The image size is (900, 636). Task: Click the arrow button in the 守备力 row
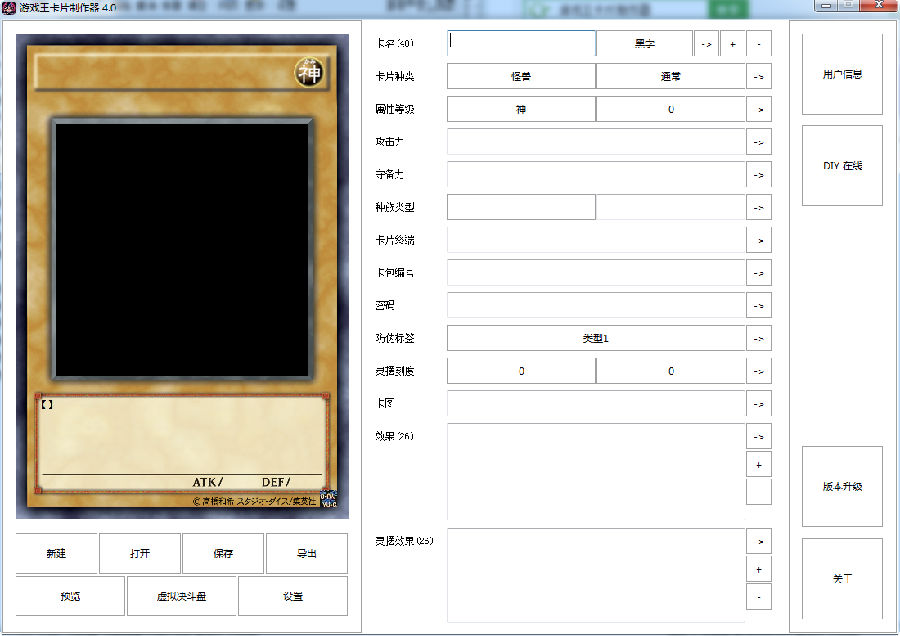[759, 174]
